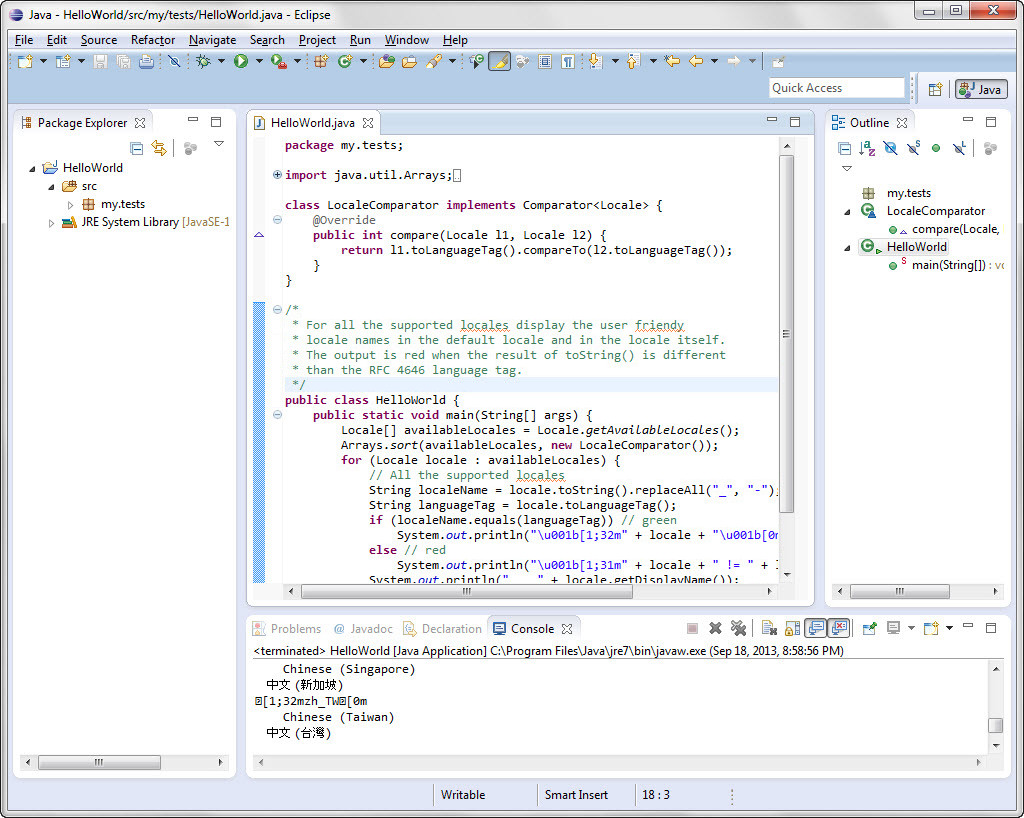
Task: Expand the my.tests package in Package Explorer
Action: [69, 204]
